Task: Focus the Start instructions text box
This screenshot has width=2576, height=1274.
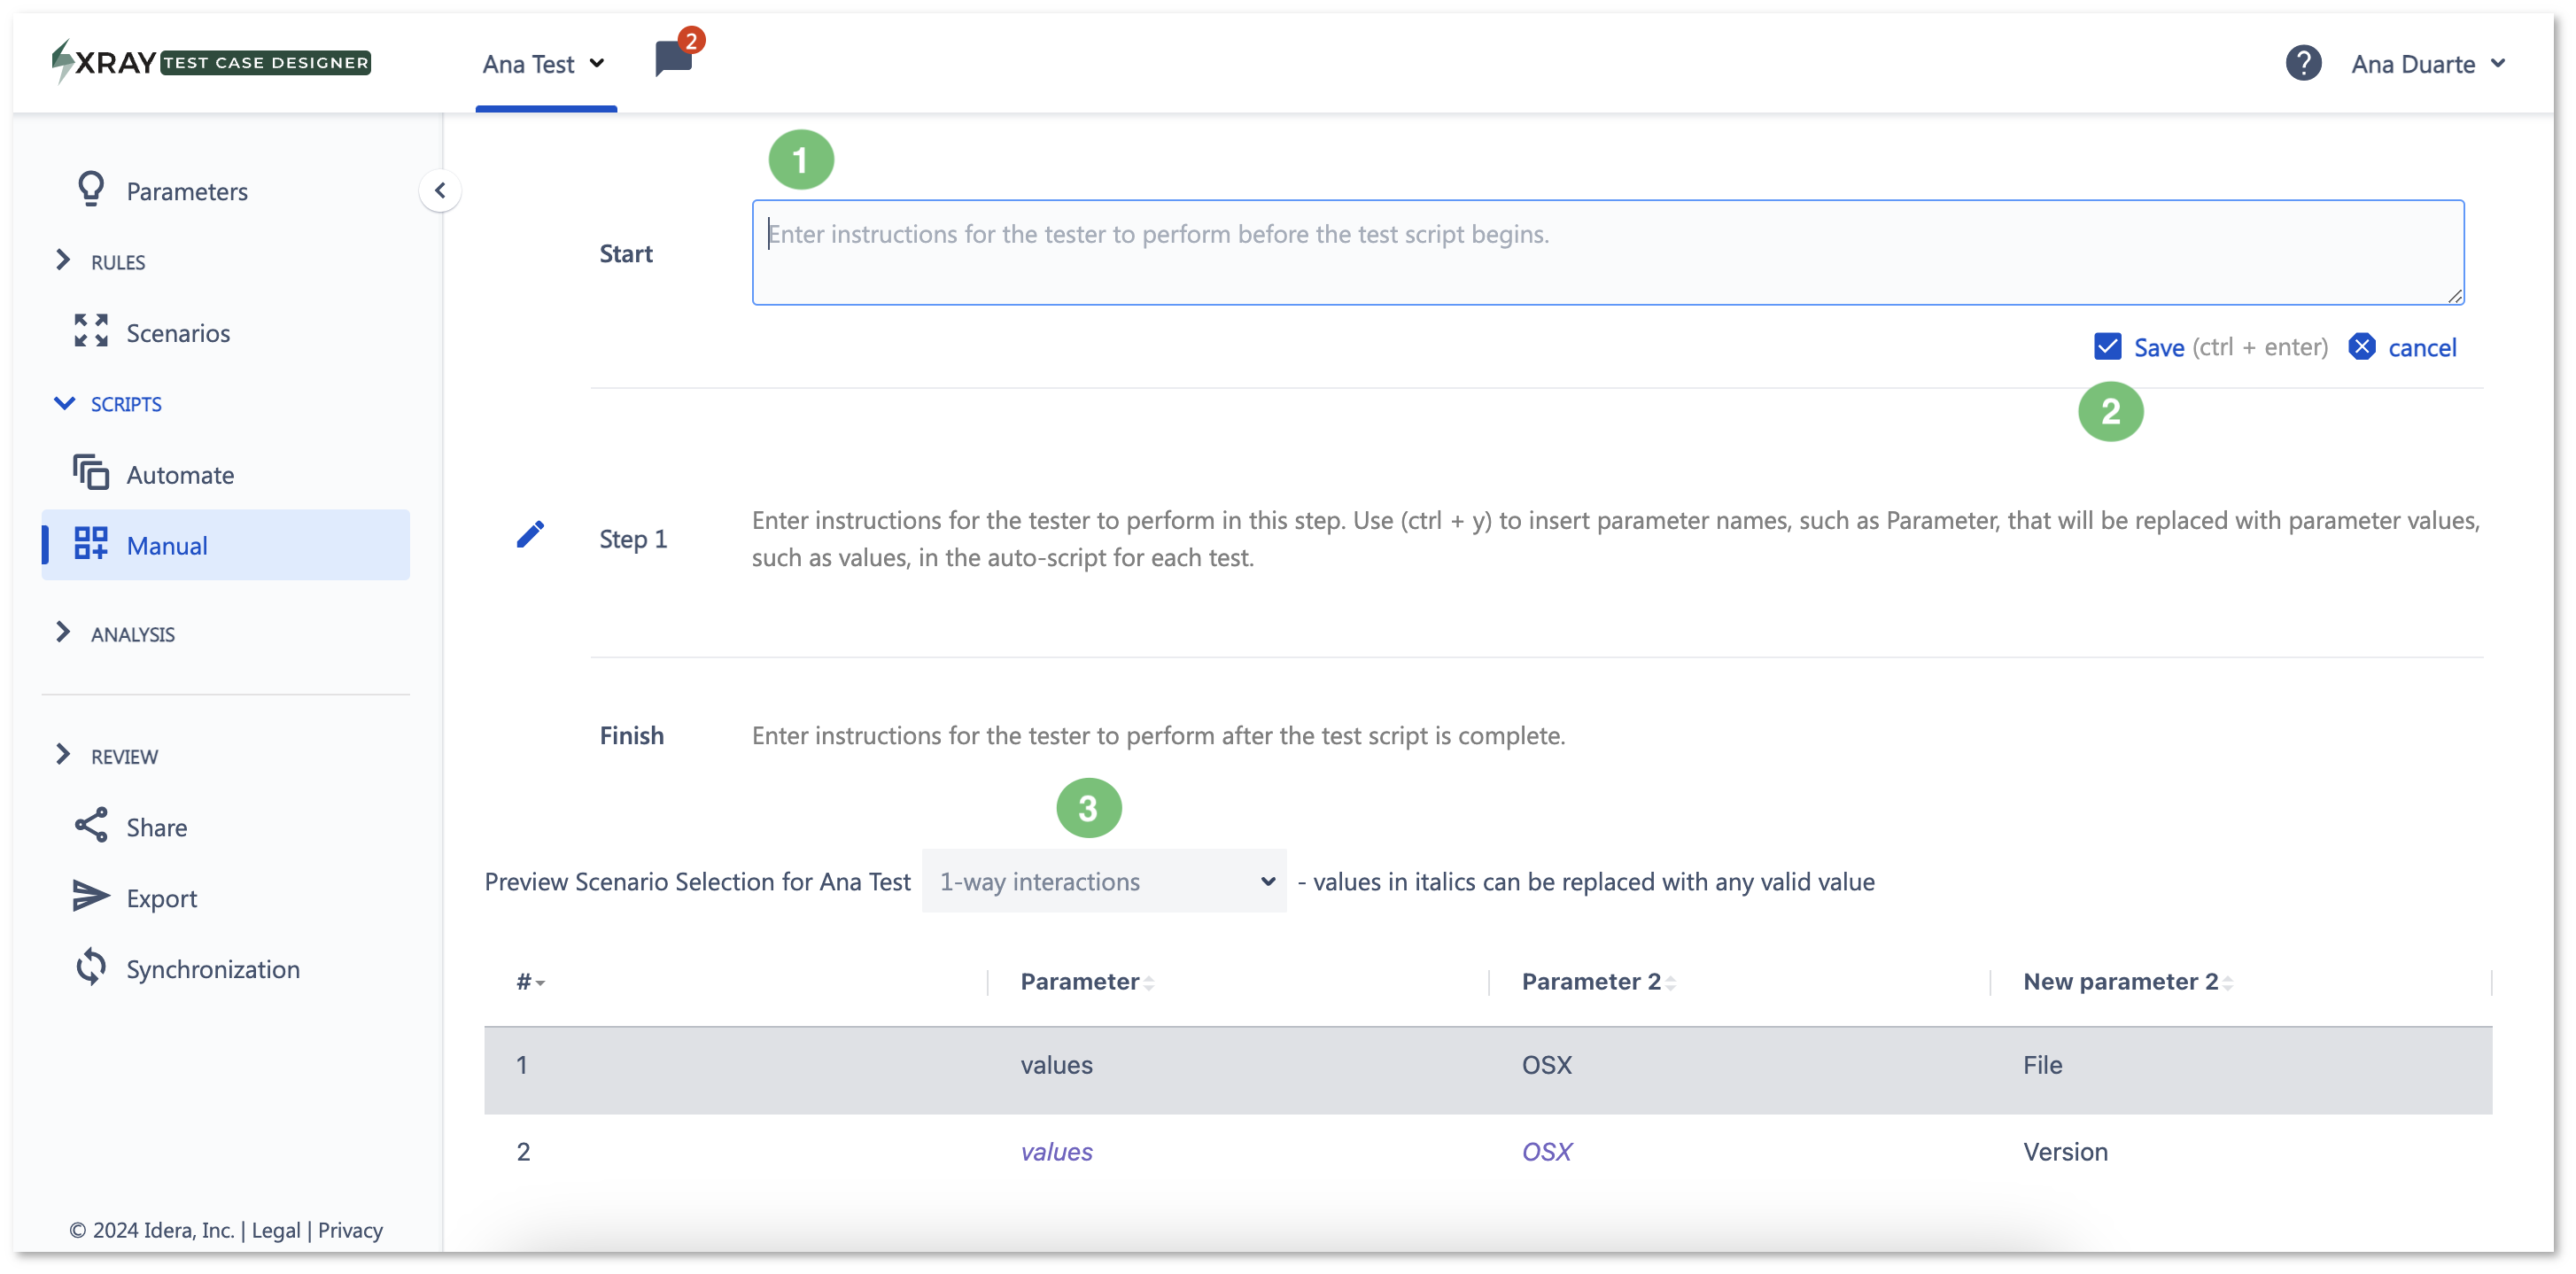Action: (1608, 252)
